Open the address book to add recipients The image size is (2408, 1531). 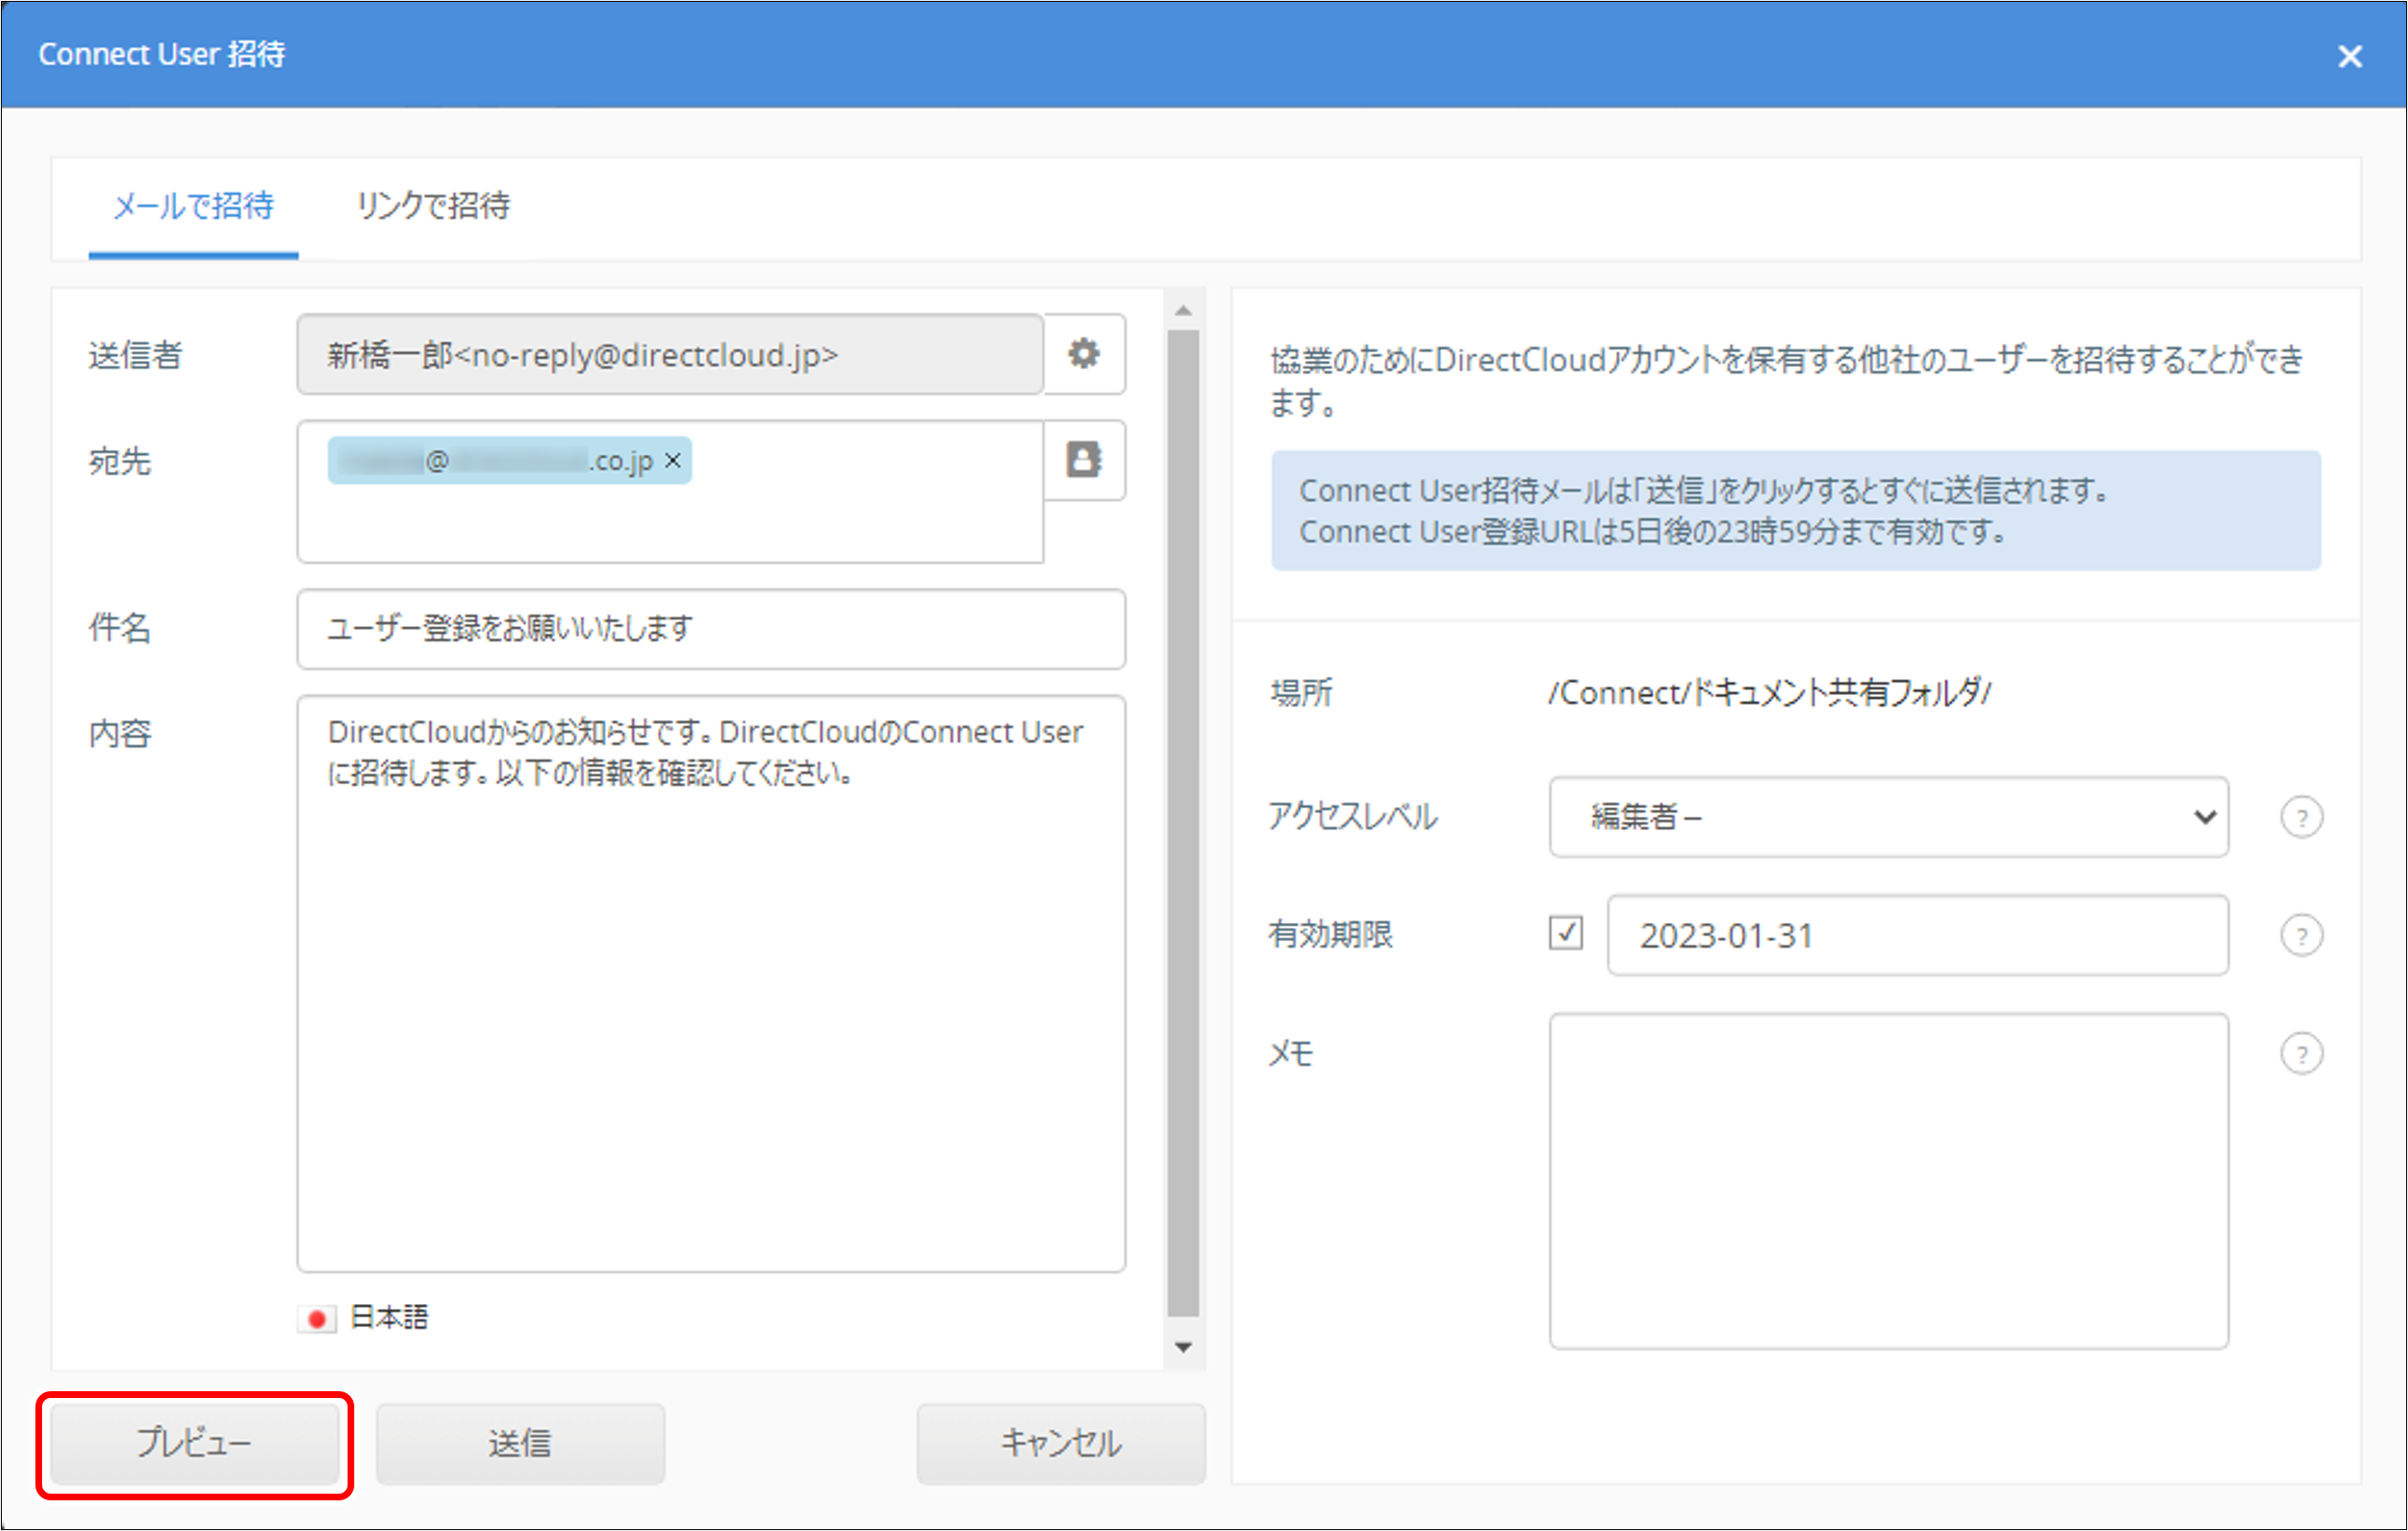[1085, 461]
